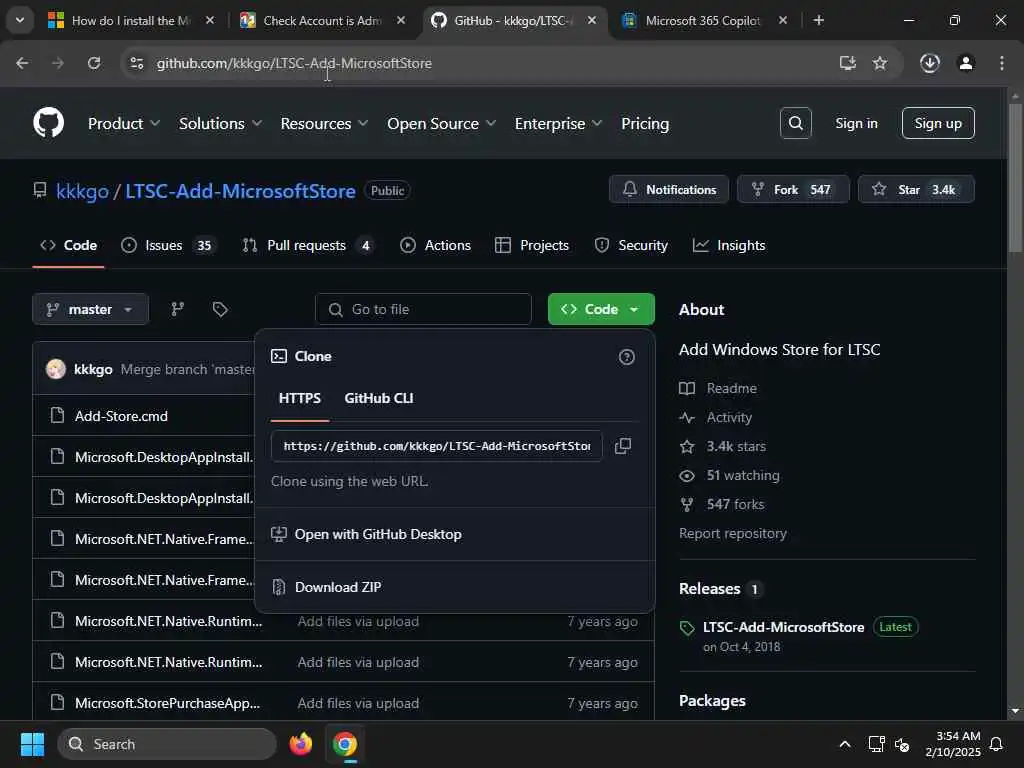Toggle the green Code dropdown button
The width and height of the screenshot is (1024, 768).
tap(601, 309)
